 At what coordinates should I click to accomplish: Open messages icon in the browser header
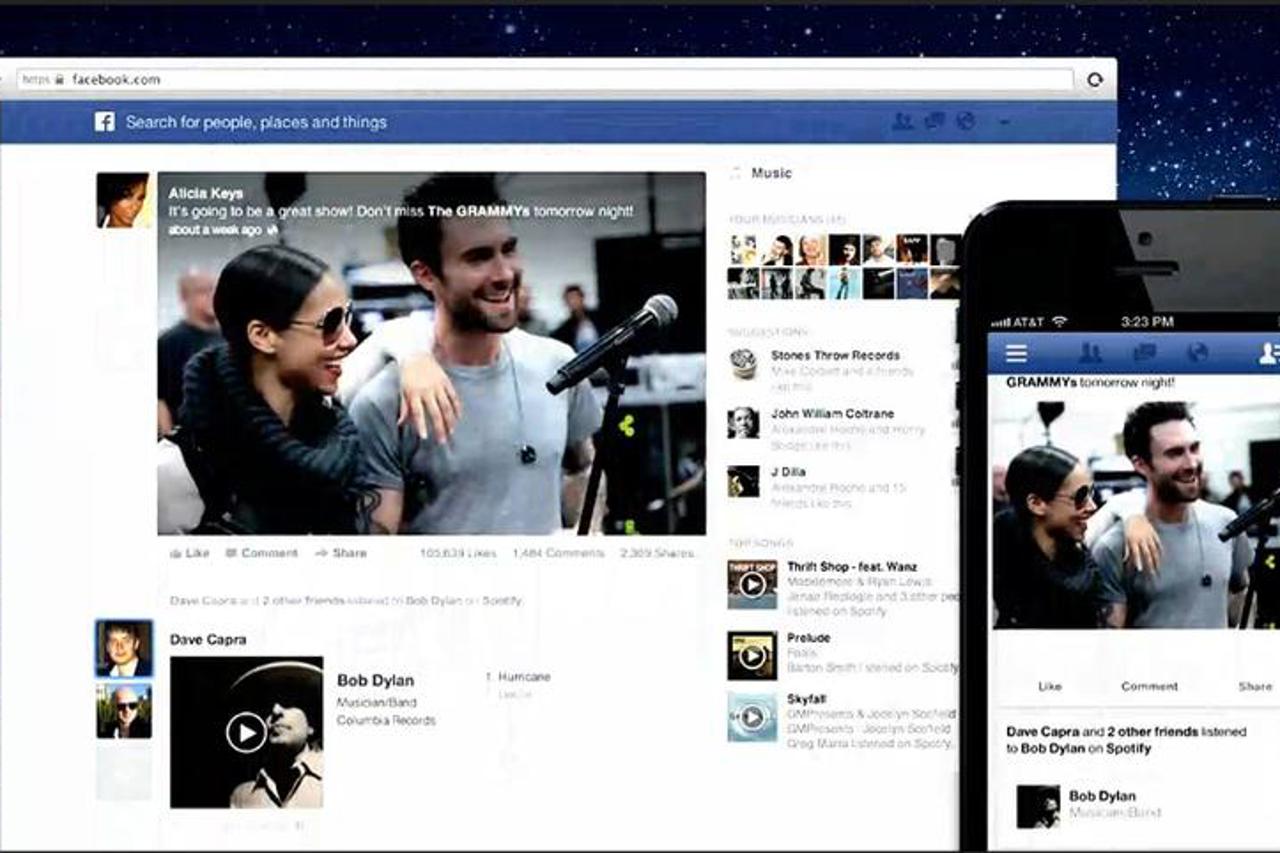pos(935,121)
